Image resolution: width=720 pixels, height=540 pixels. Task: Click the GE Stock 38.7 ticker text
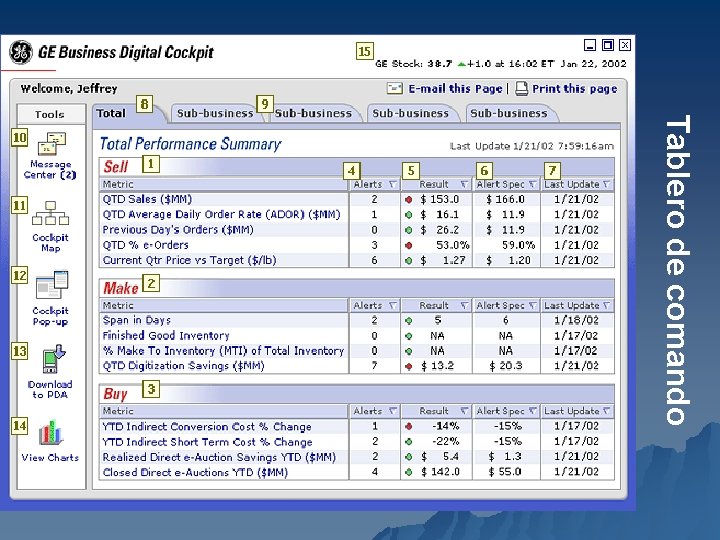413,64
